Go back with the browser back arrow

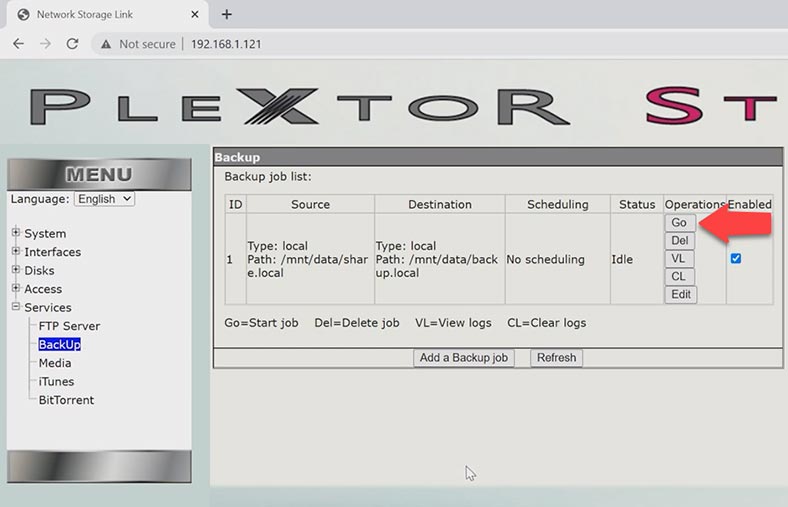tap(19, 44)
